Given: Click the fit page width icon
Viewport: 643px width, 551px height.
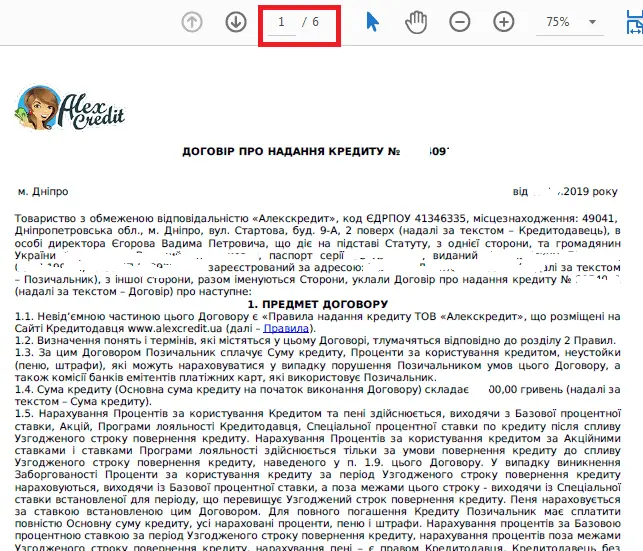Looking at the screenshot, I should pos(635,22).
